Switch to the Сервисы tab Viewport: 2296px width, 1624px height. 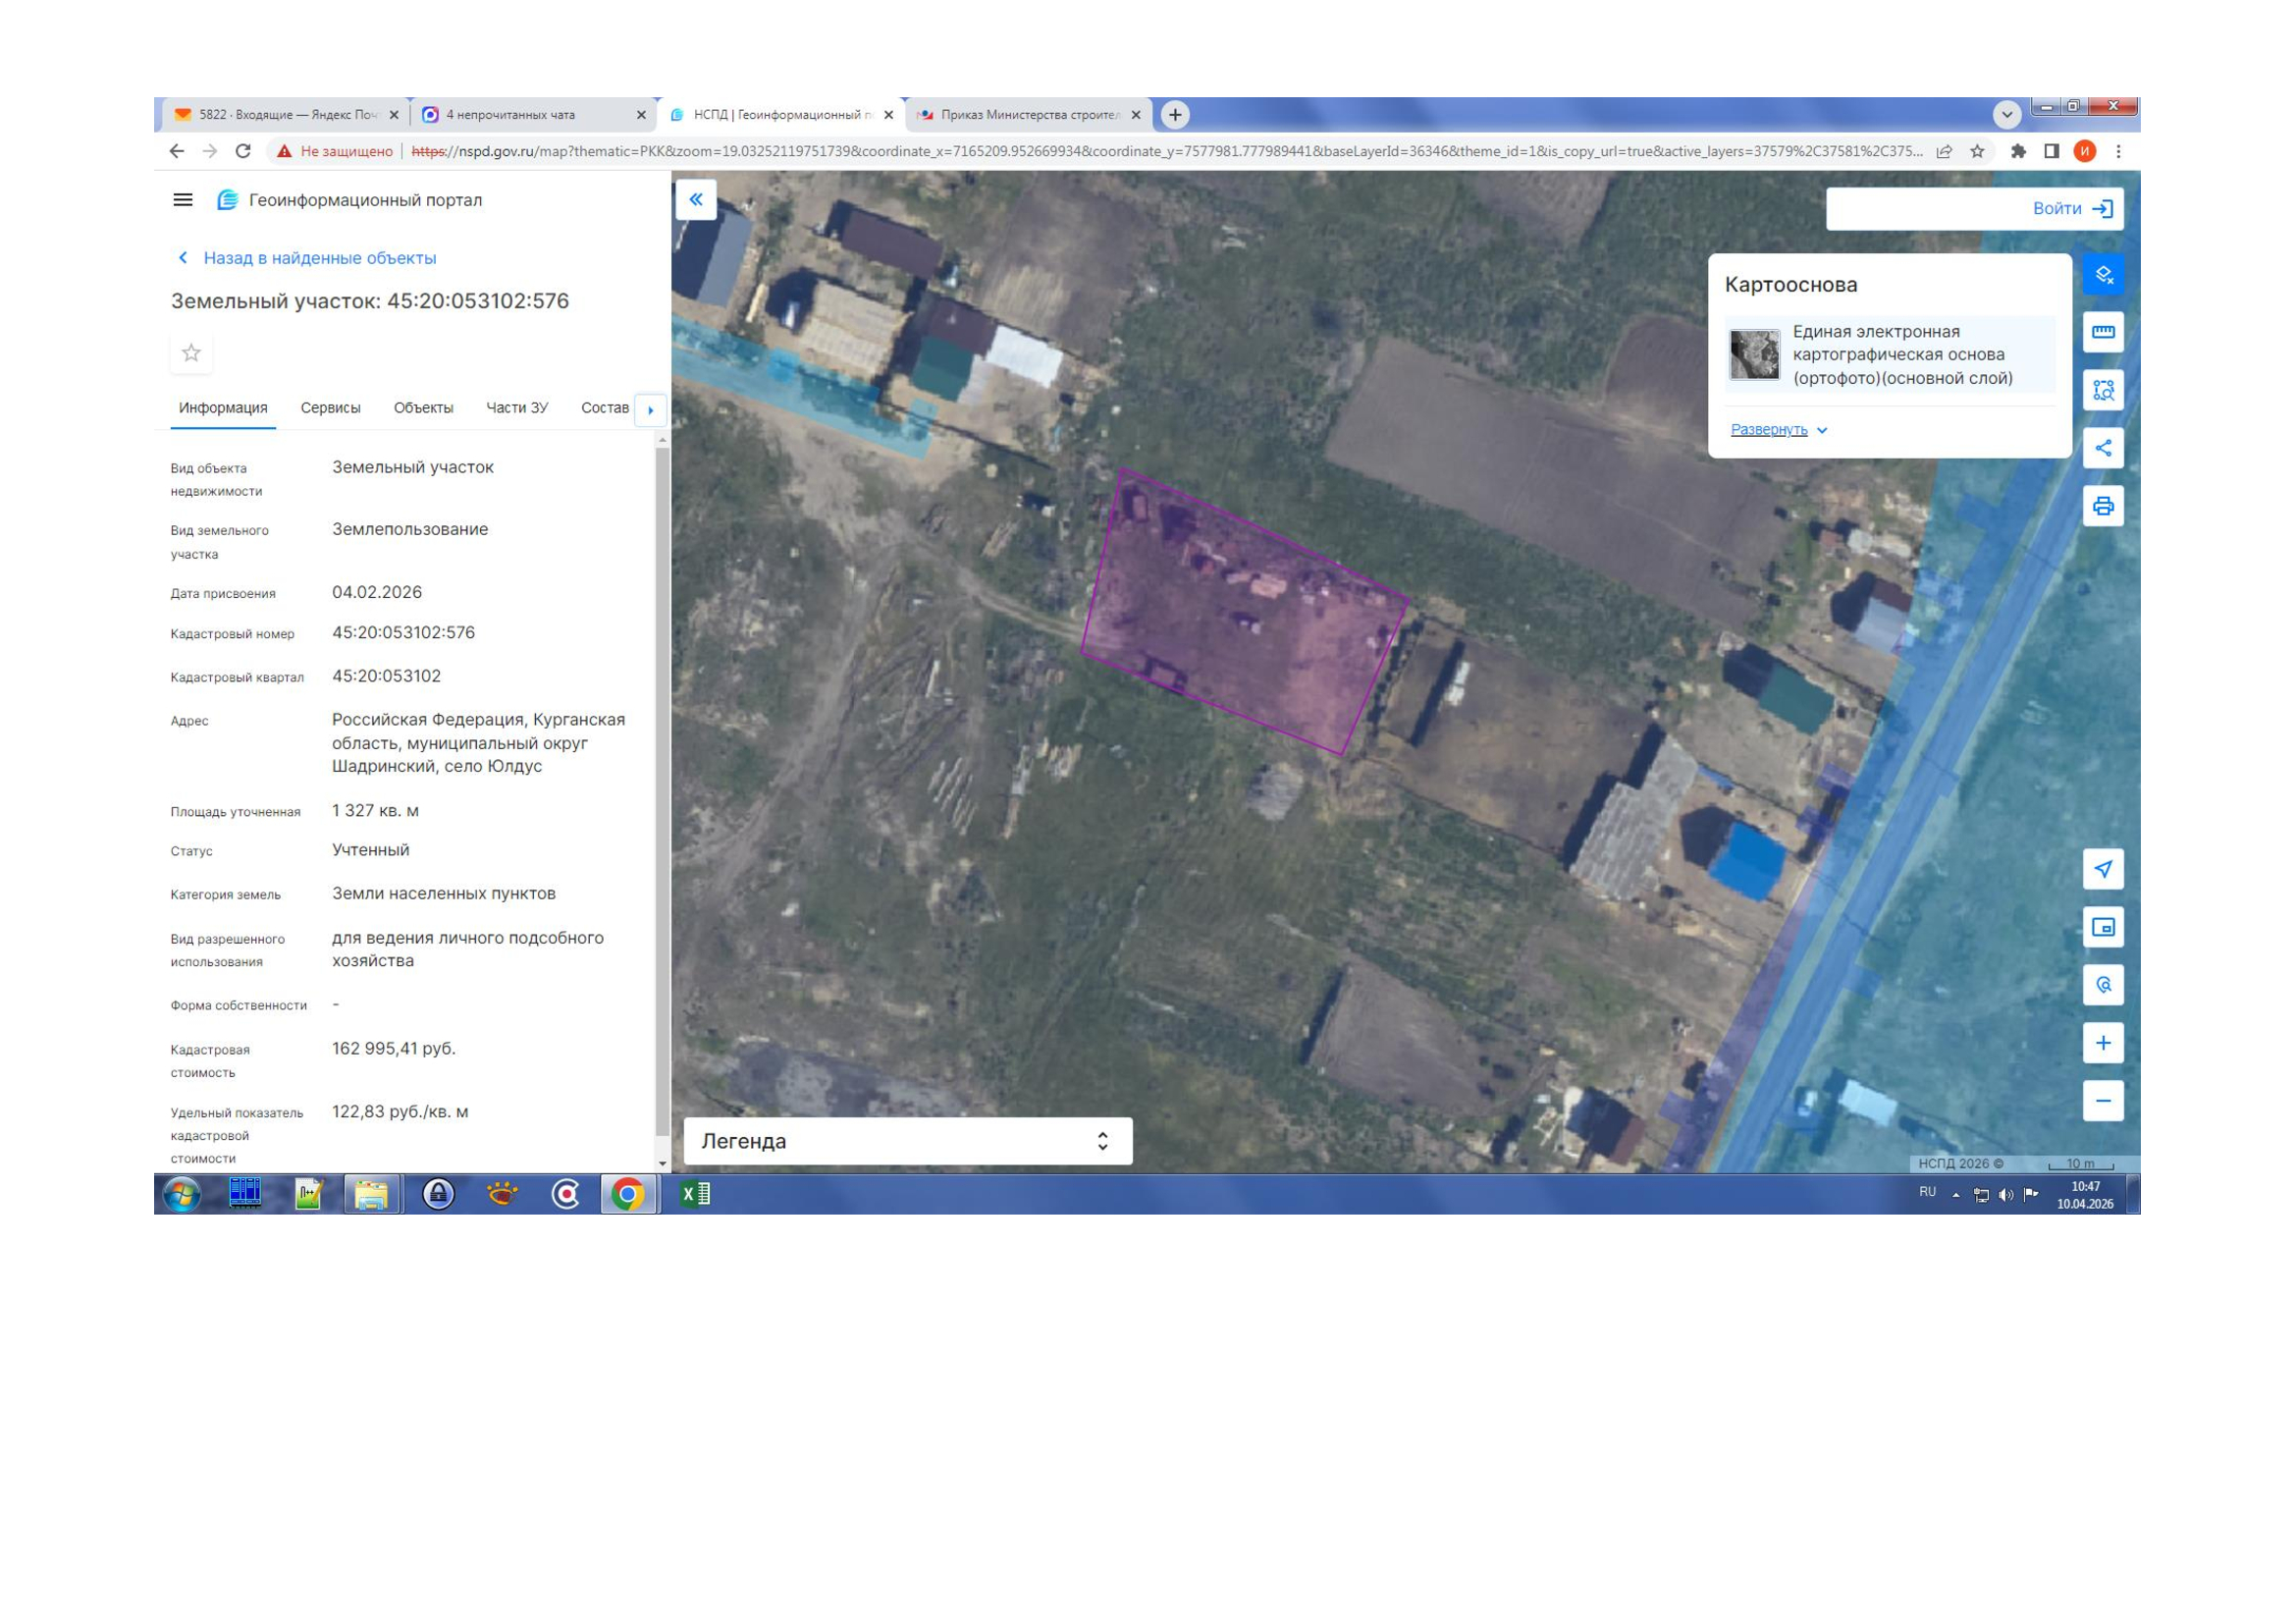coord(330,408)
